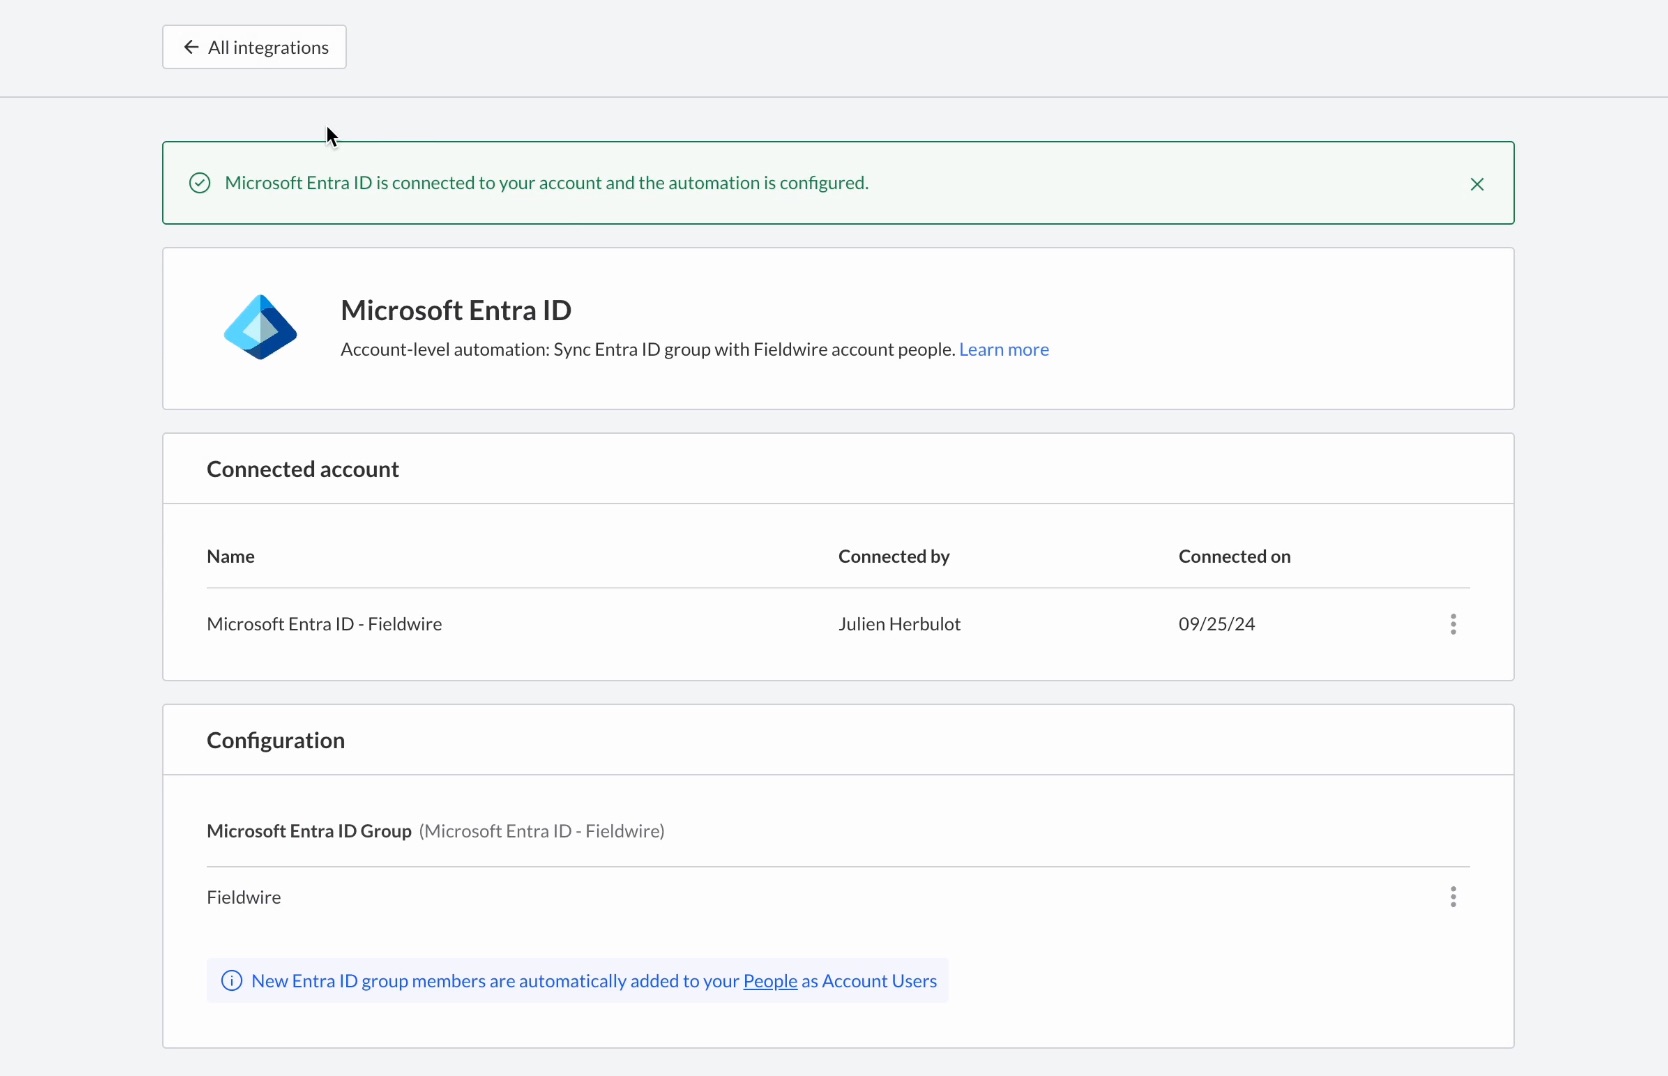Click the back arrow icon in All integrations
Screen dimensions: 1668x1076
pyautogui.click(x=191, y=47)
